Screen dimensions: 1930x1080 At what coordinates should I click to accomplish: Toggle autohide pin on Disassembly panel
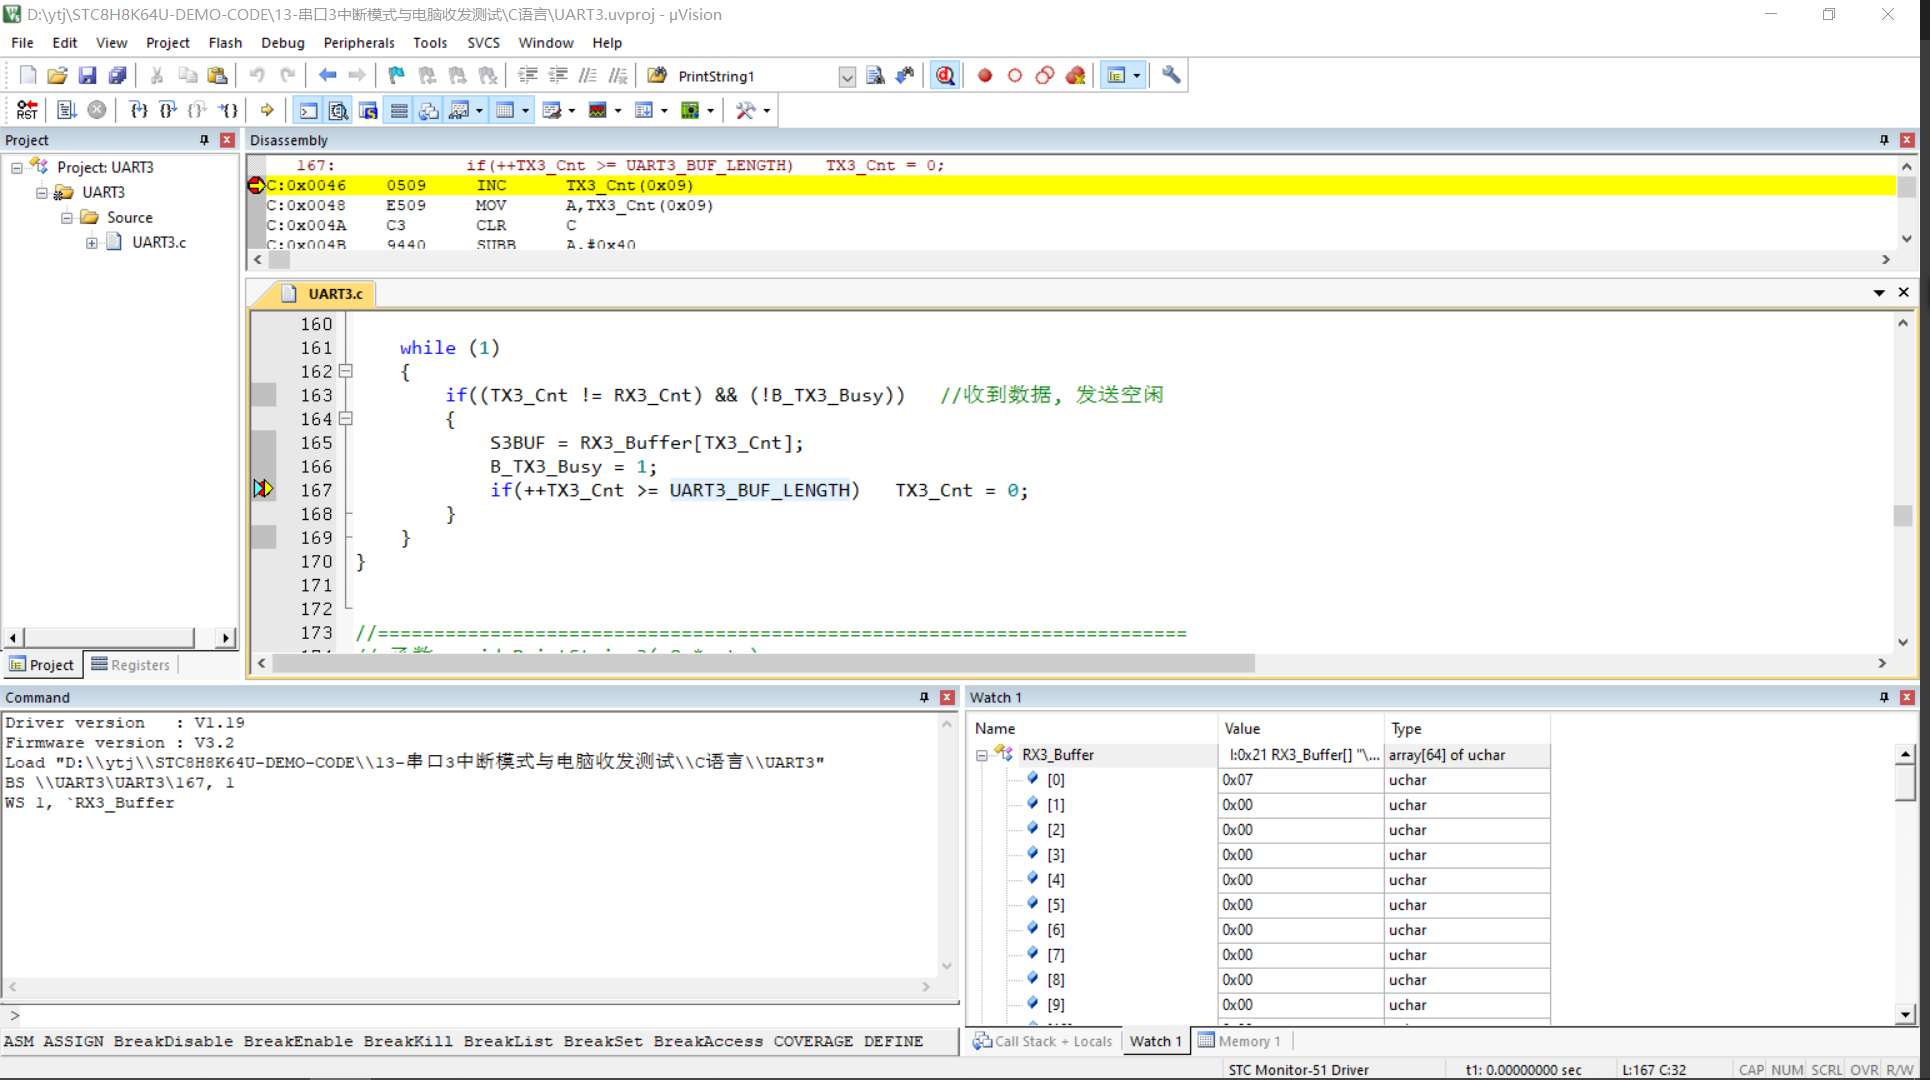point(1884,140)
